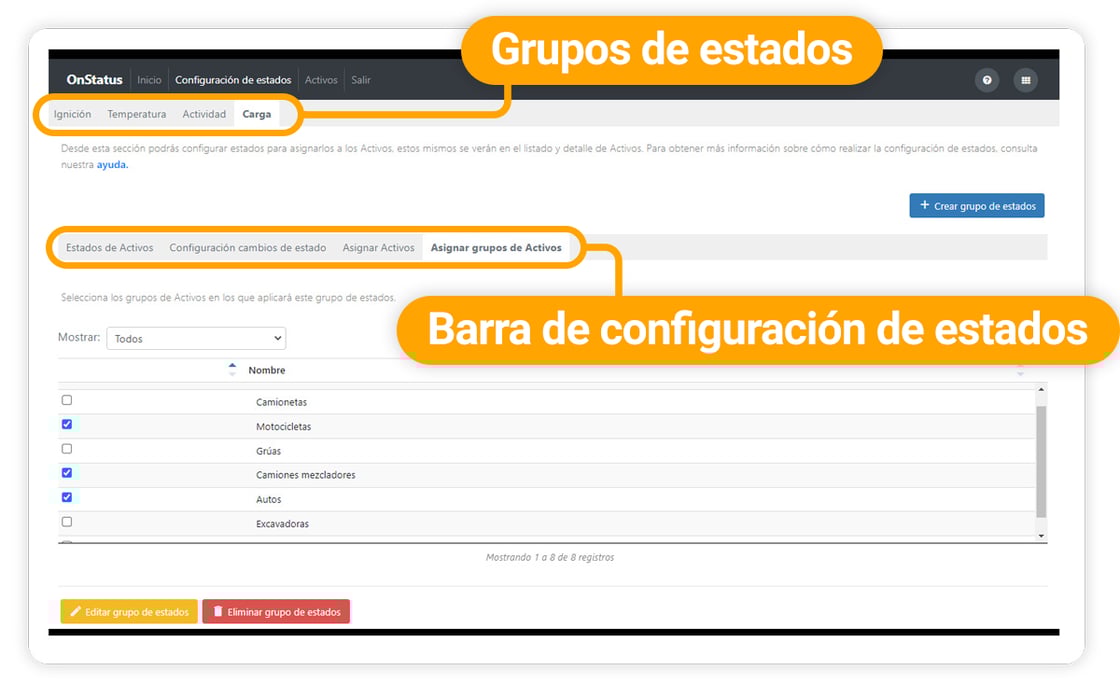Open Configuración de estados menu item
This screenshot has height=699, width=1120.
tap(233, 80)
